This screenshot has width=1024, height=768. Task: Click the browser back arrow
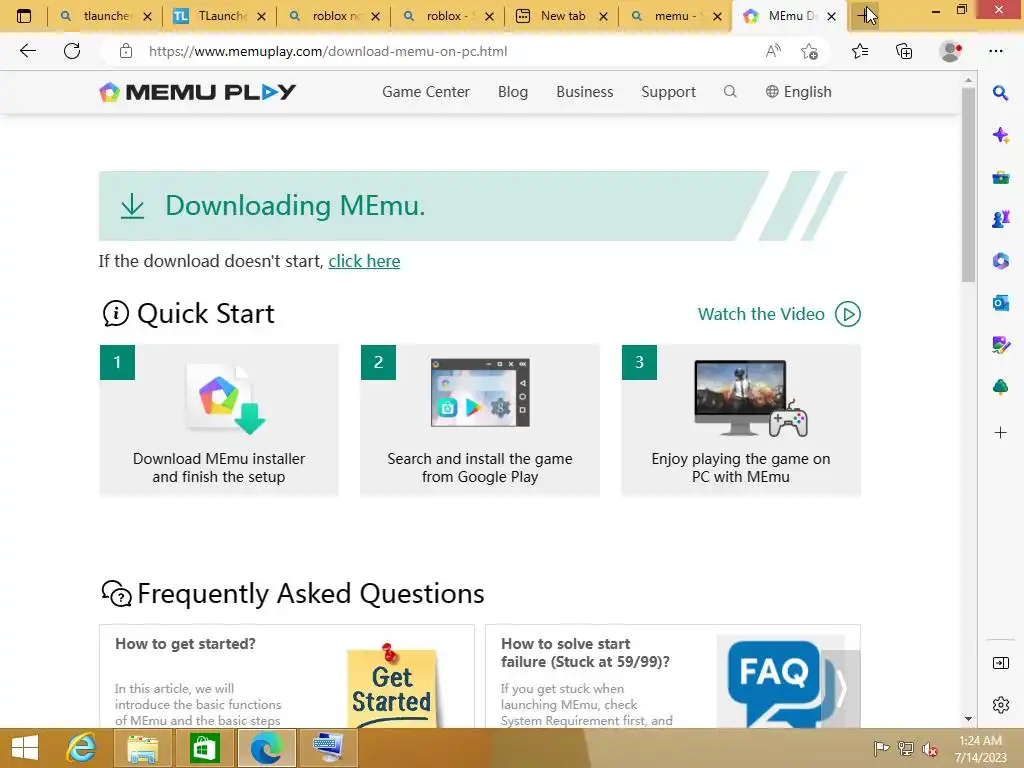[27, 51]
